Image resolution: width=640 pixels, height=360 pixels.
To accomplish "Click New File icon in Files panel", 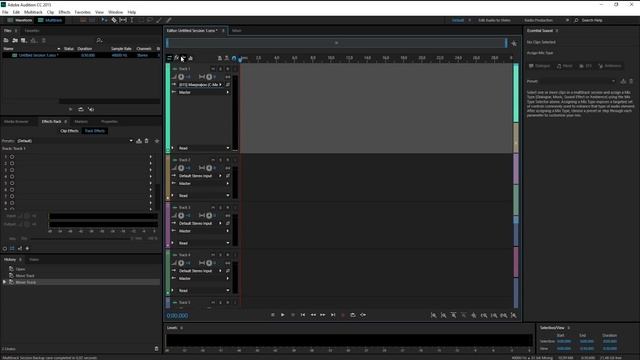I will [24, 40].
